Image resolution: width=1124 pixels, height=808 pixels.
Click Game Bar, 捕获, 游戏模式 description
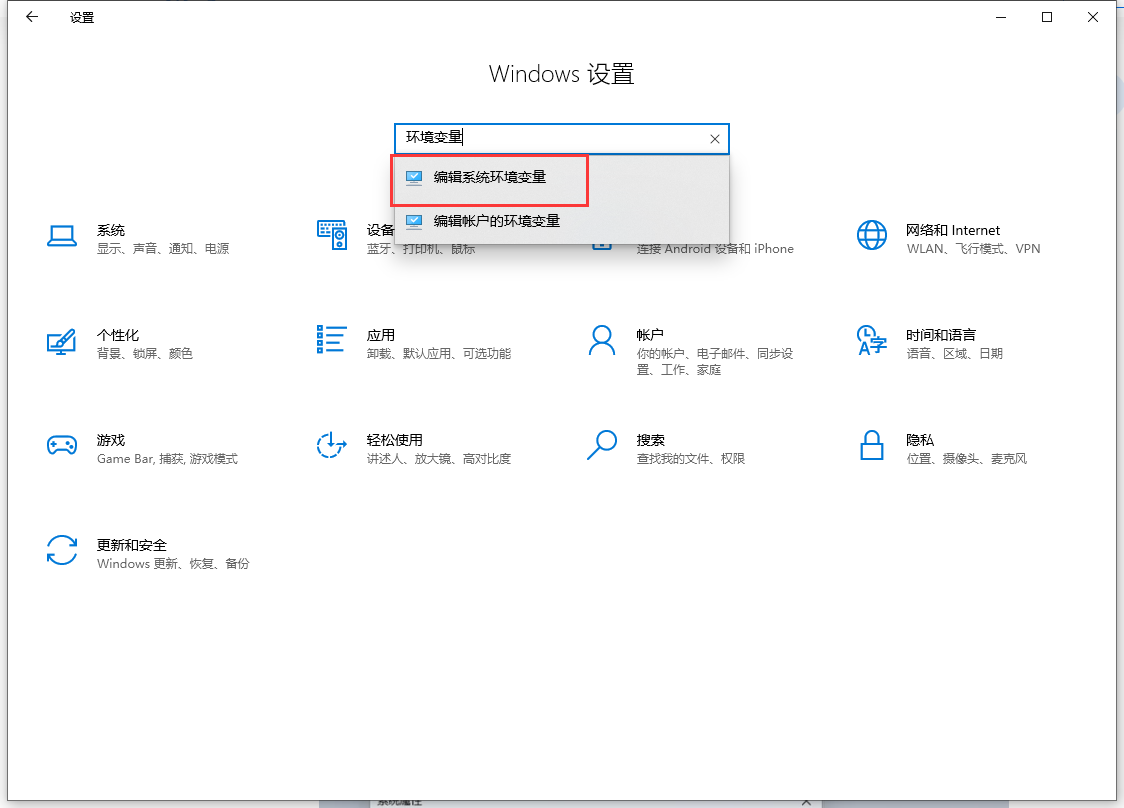(168, 459)
